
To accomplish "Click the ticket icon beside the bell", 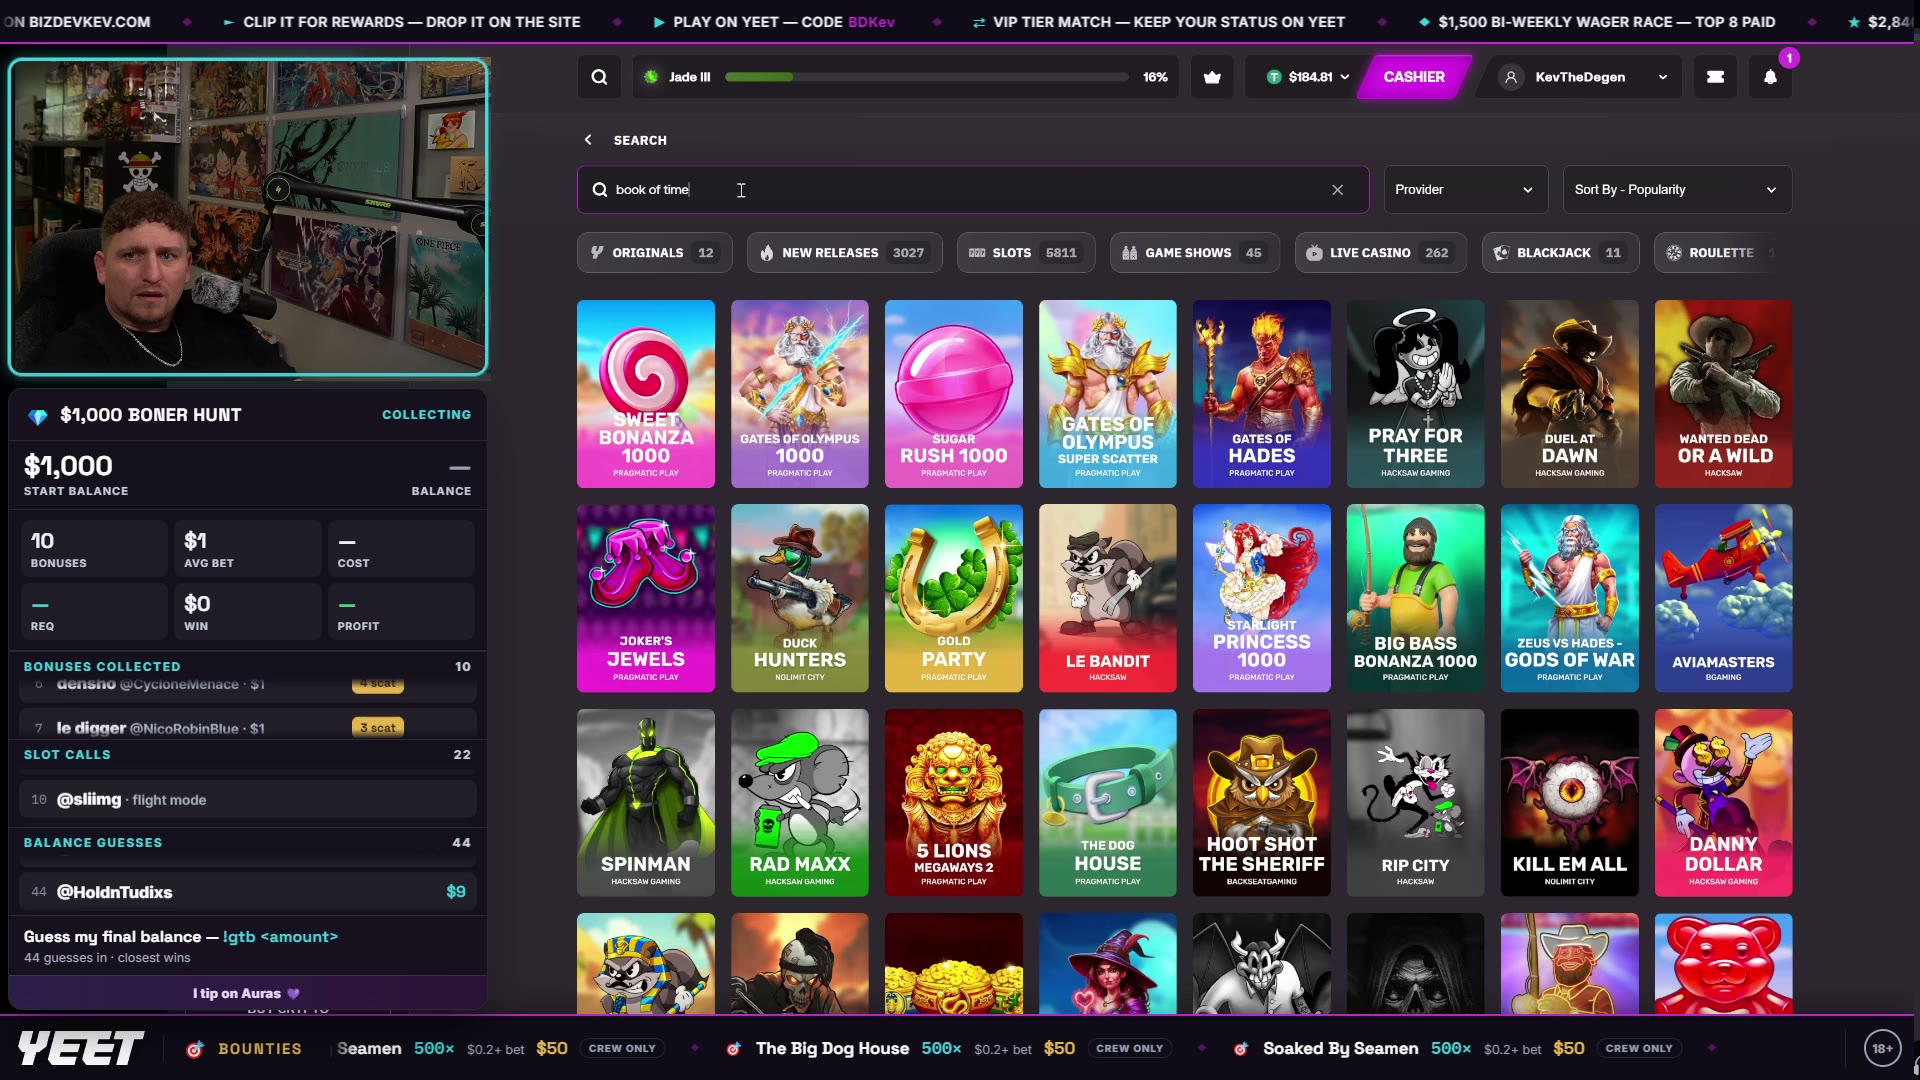I will pyautogui.click(x=1715, y=77).
